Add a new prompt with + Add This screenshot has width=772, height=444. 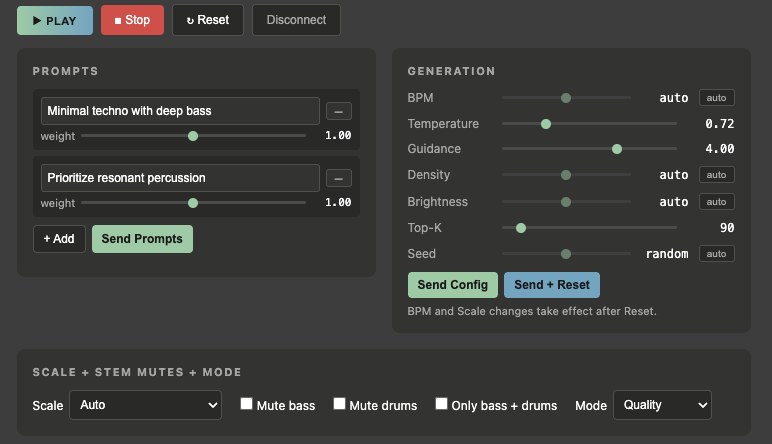point(59,239)
